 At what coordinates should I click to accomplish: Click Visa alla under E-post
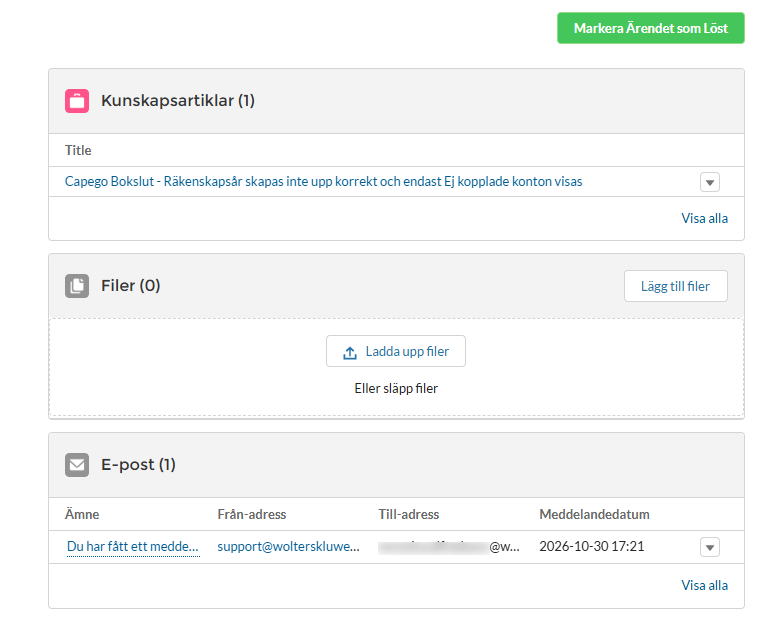(x=704, y=585)
